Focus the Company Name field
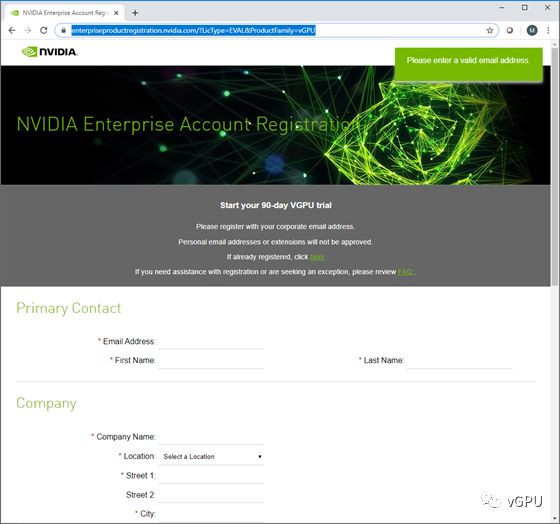Image resolution: width=560 pixels, height=524 pixels. (211, 437)
